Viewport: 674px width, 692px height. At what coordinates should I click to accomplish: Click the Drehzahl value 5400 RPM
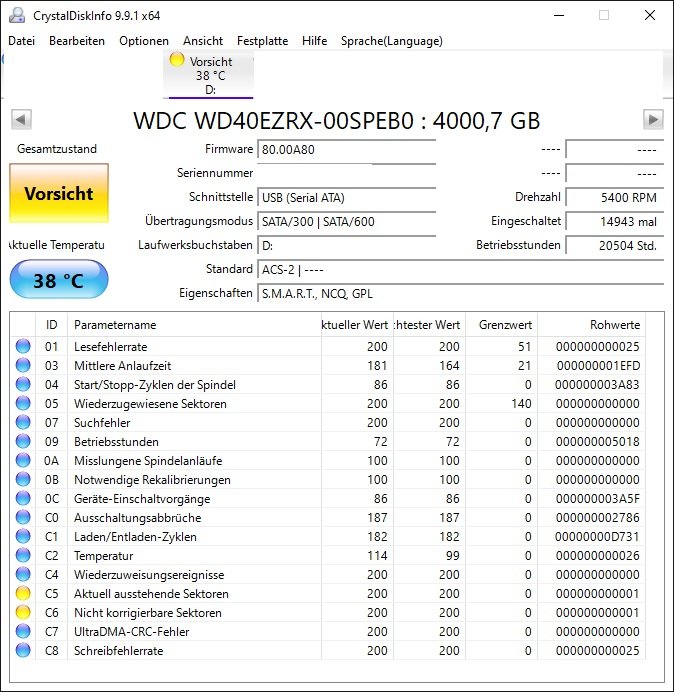pyautogui.click(x=614, y=197)
